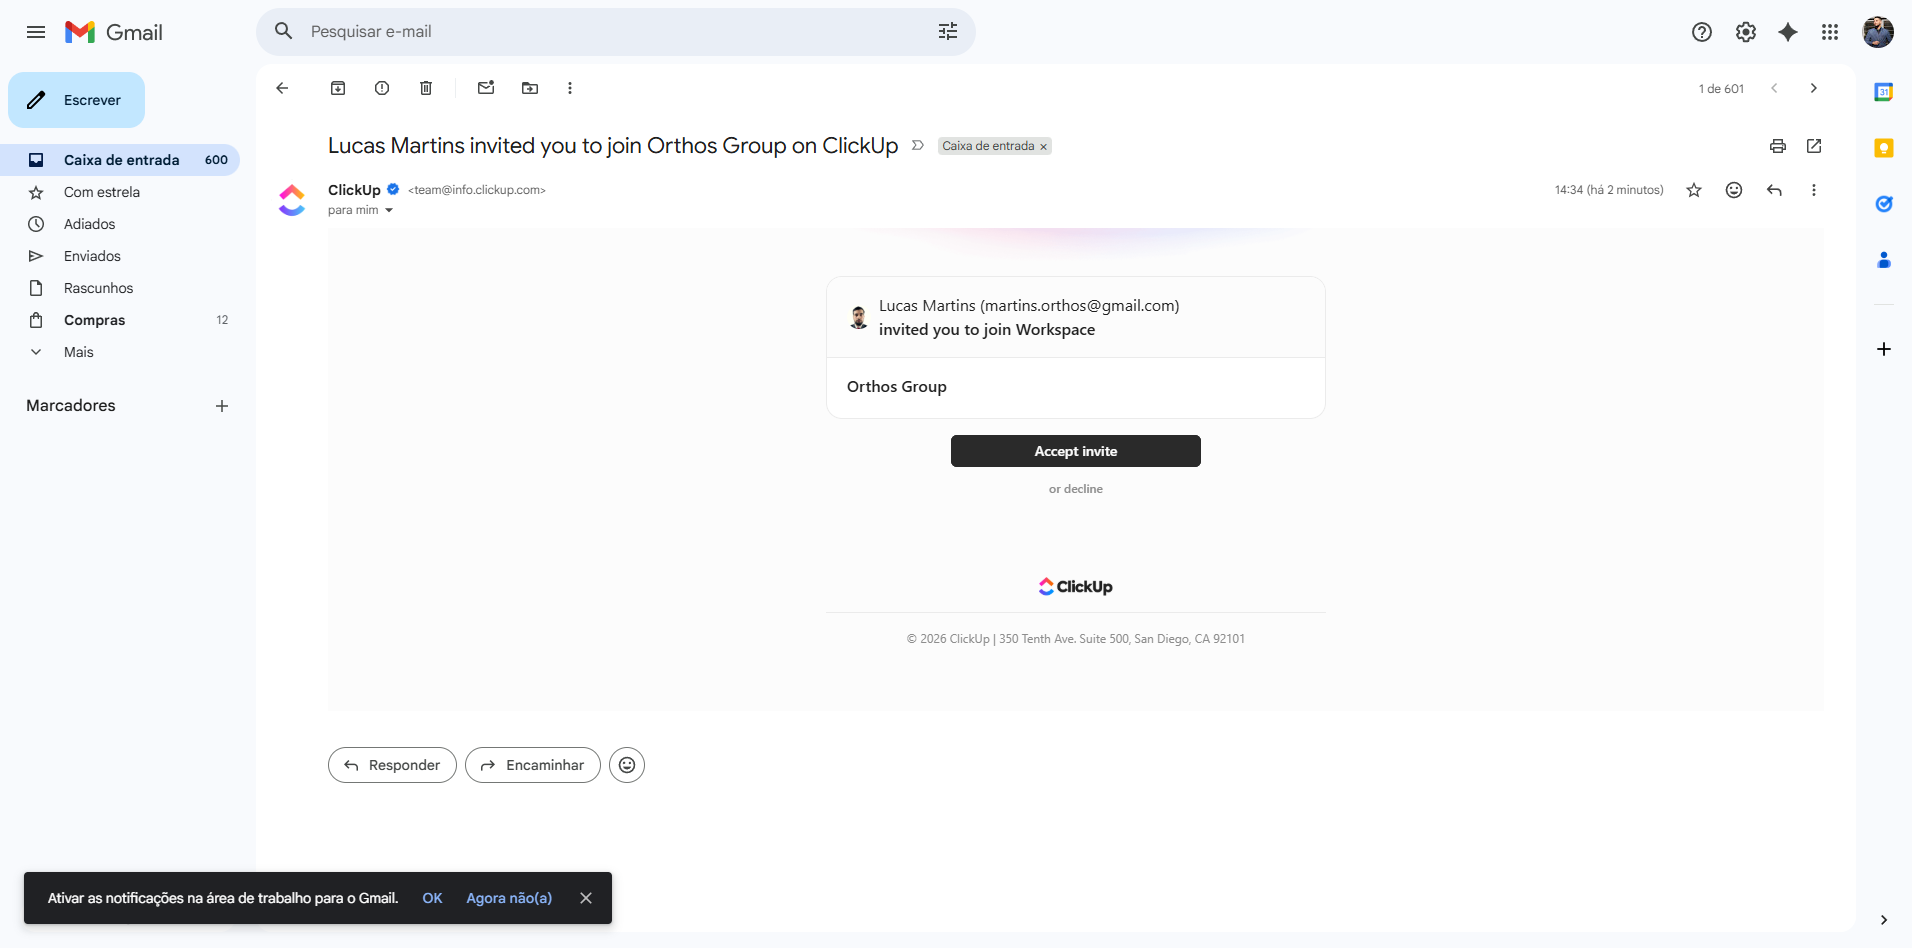Toggle the main menu hamburger icon
1912x948 pixels.
pyautogui.click(x=36, y=32)
